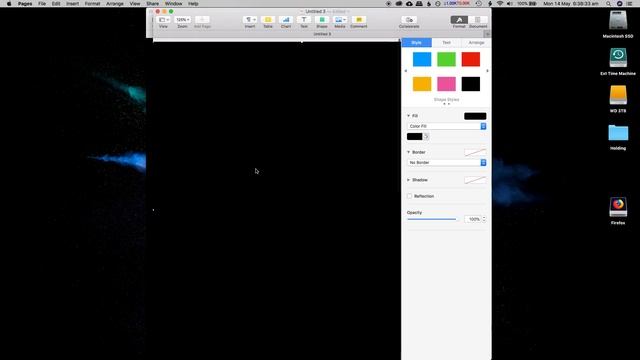The height and width of the screenshot is (360, 640).
Task: Click the Time Machine status icon
Action: pos(479,4)
